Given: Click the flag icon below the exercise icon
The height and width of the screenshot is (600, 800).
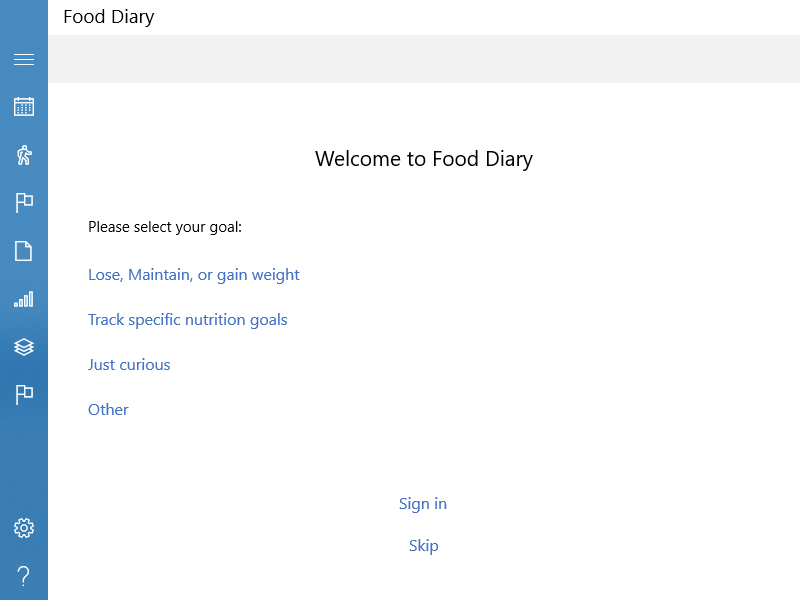Looking at the screenshot, I should 24,203.
